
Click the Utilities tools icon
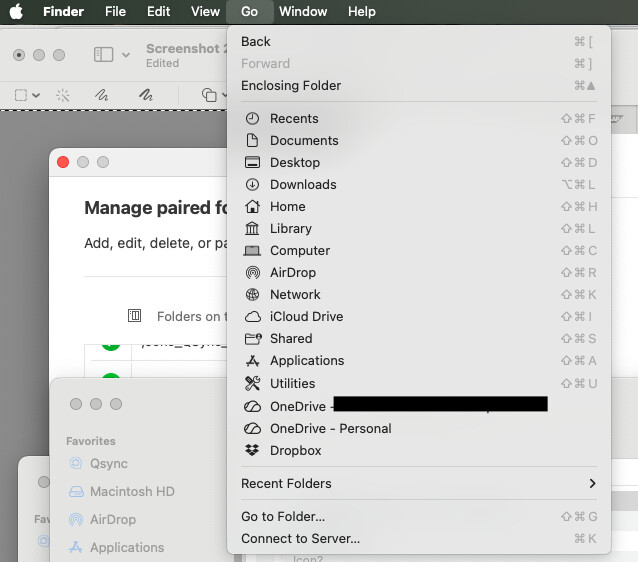coord(252,384)
